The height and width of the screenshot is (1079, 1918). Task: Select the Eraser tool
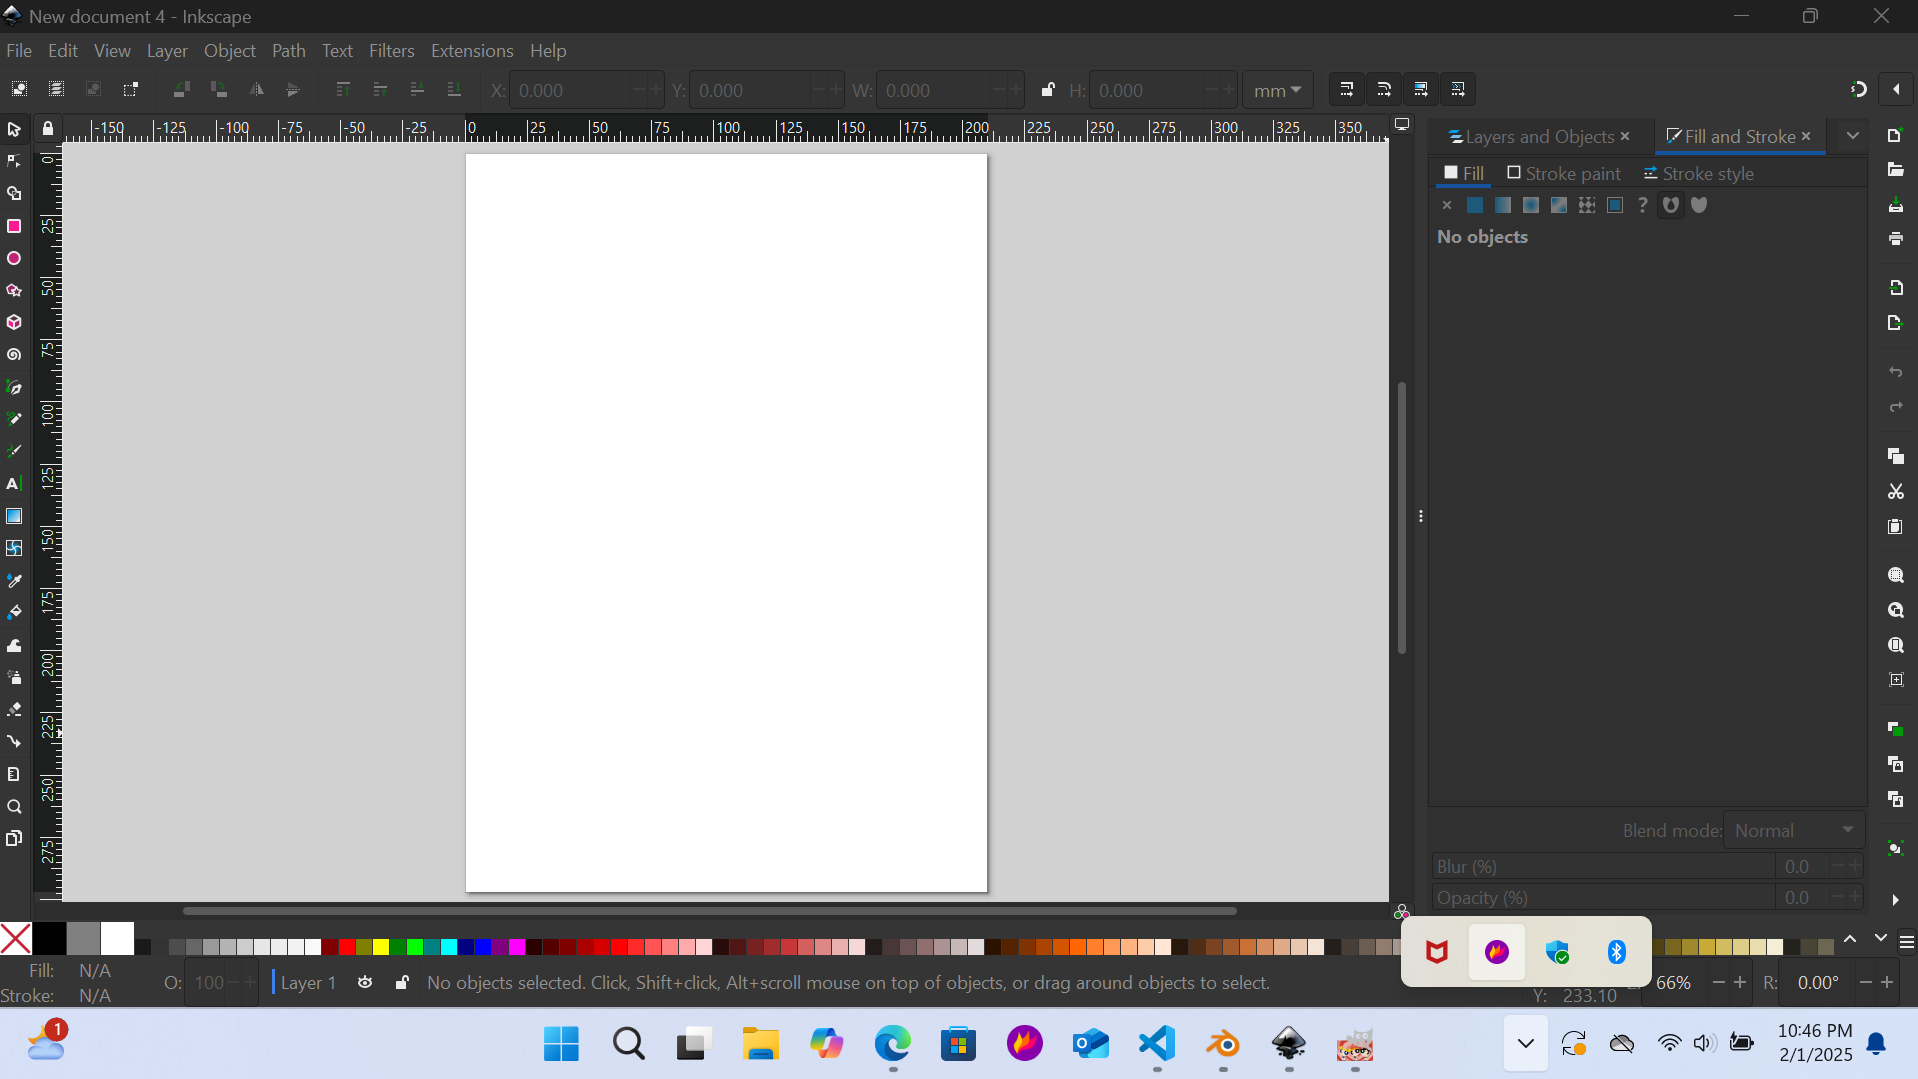(x=14, y=710)
